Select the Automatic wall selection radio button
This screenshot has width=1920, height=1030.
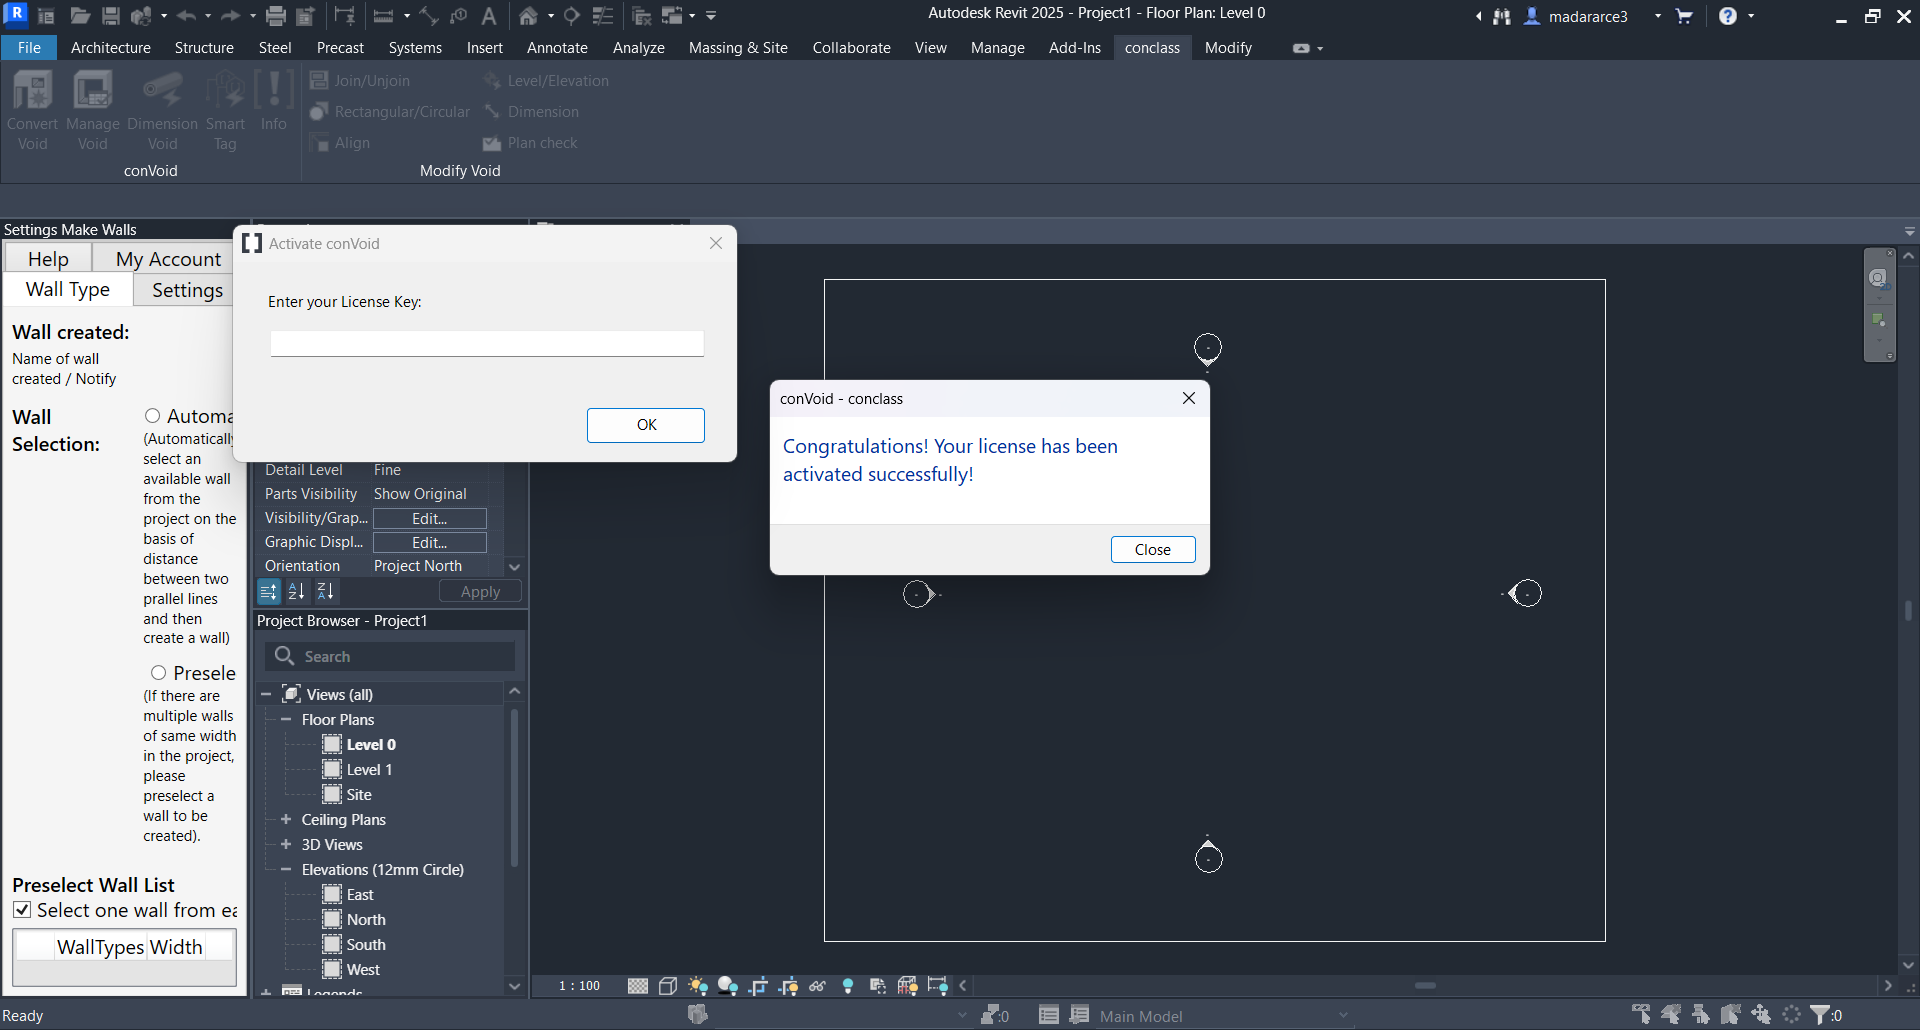tap(152, 416)
